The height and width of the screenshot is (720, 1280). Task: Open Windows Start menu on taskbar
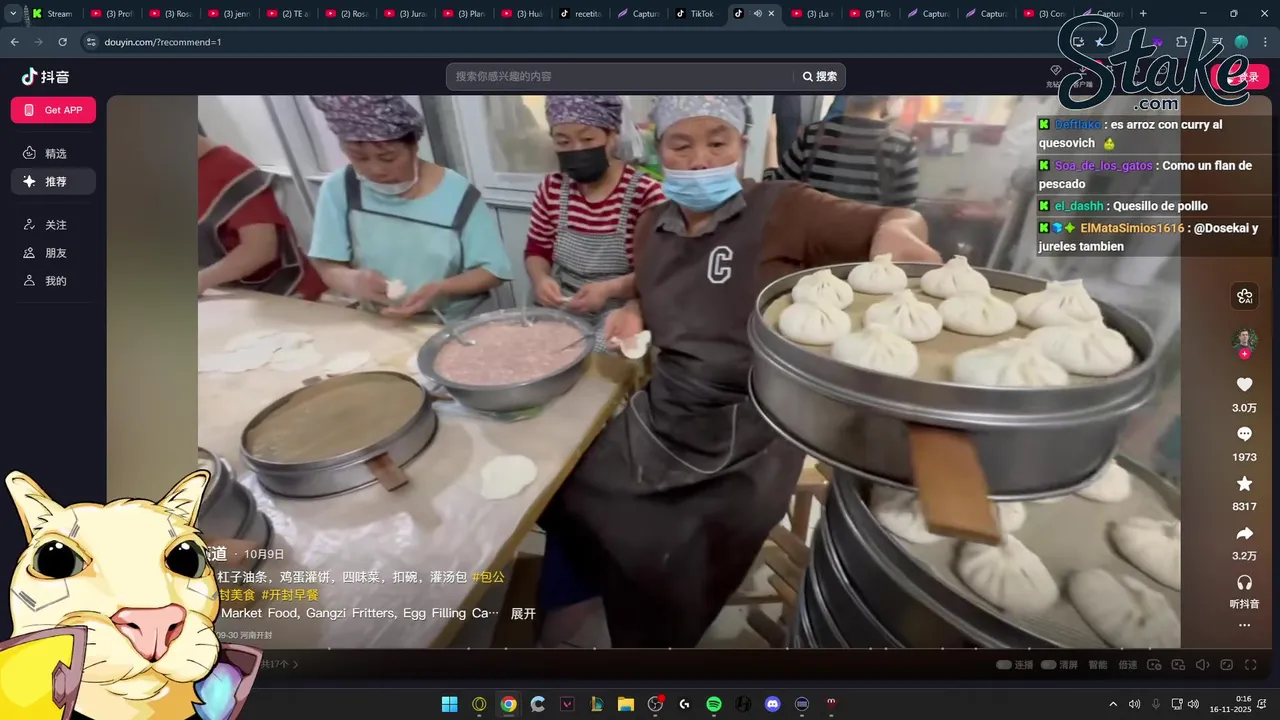pos(450,704)
